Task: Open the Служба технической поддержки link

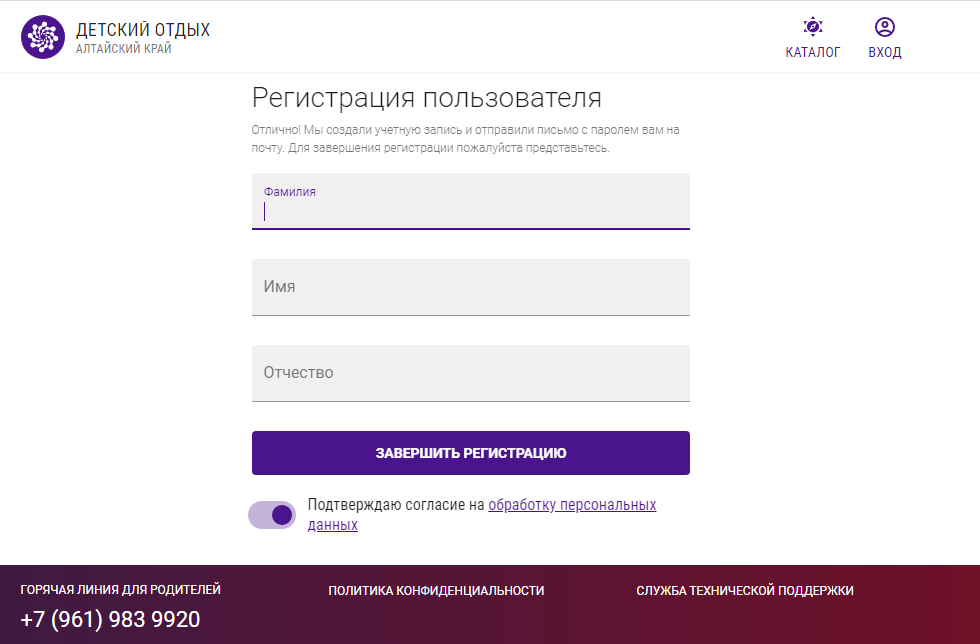Action: (744, 590)
